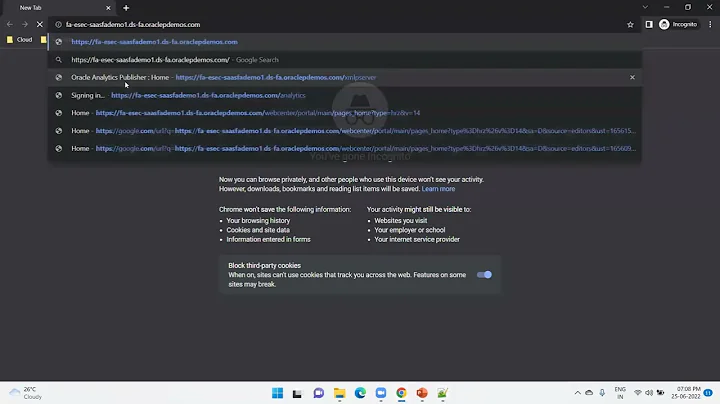The width and height of the screenshot is (720, 404).
Task: Choose the google.com Home suggestion ending 165615
Action: click(x=344, y=131)
